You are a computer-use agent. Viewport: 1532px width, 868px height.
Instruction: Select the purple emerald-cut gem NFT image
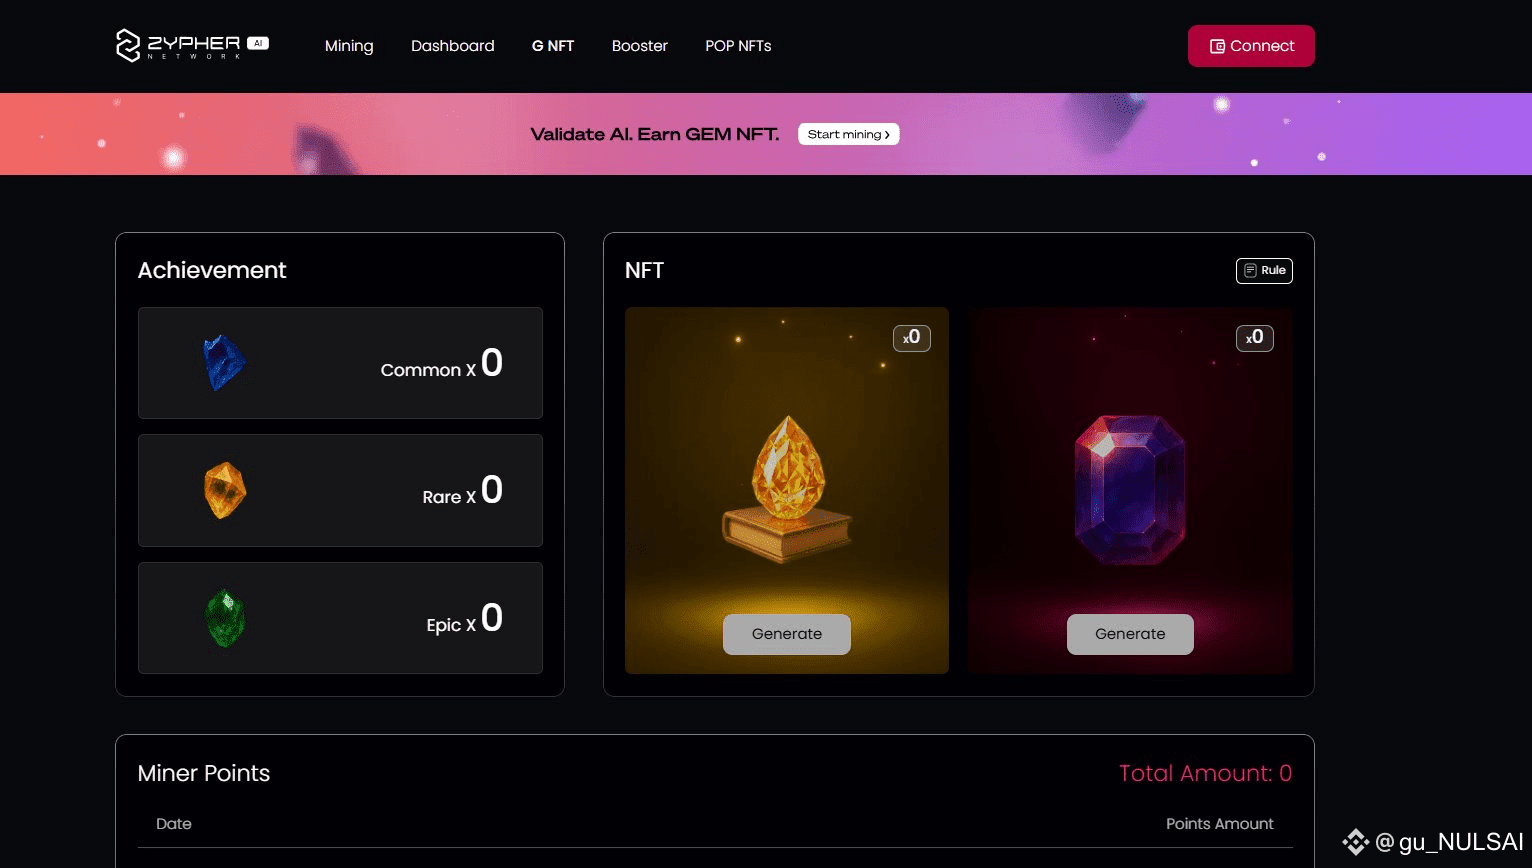[x=1130, y=489]
